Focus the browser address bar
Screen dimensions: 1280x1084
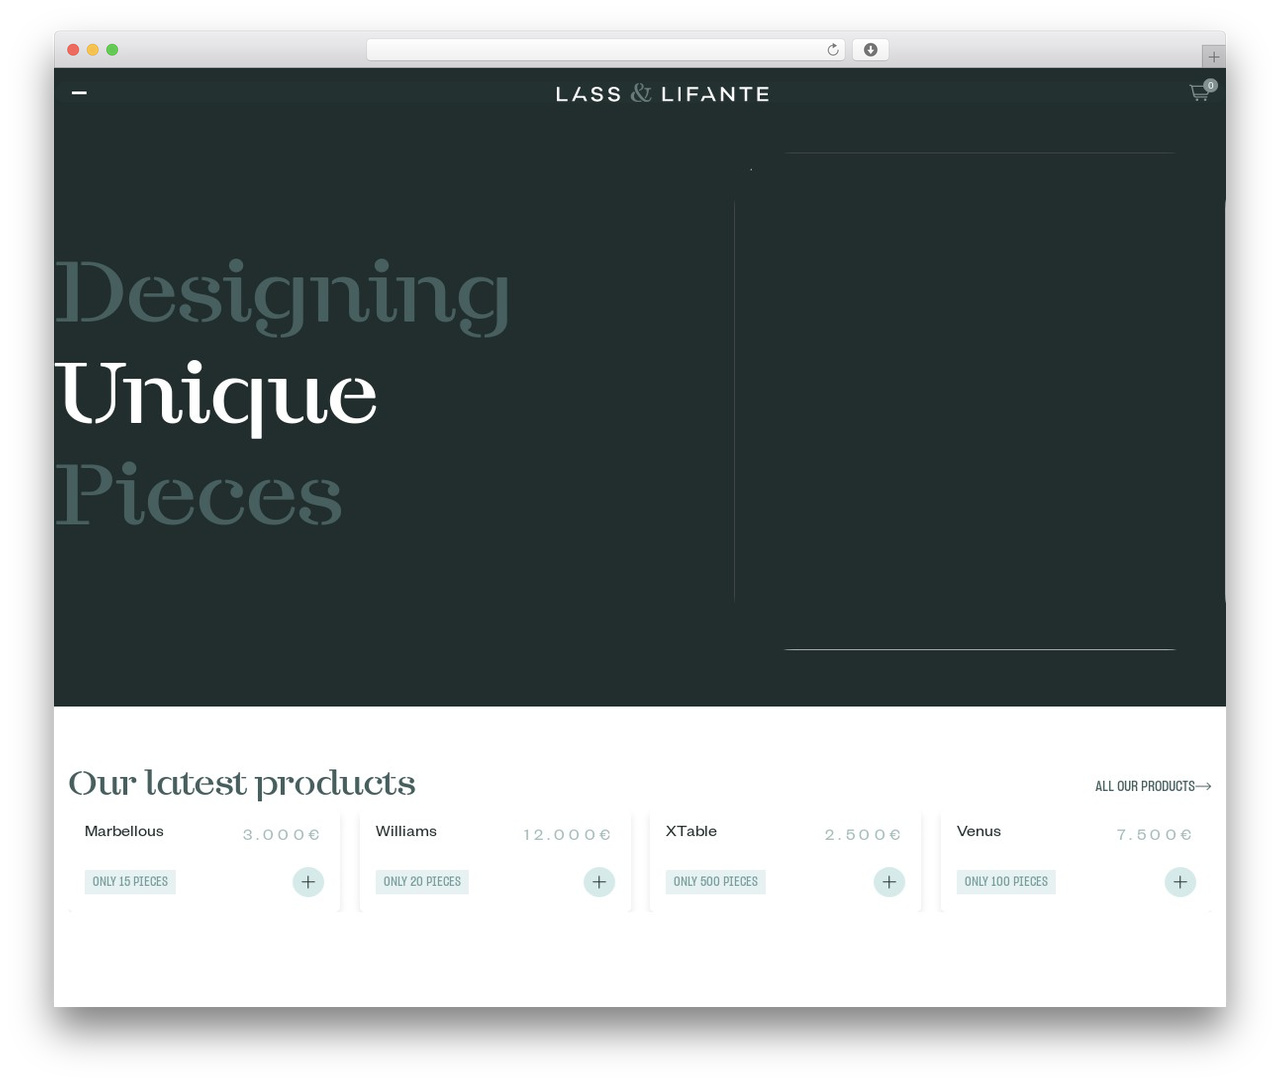pos(605,50)
